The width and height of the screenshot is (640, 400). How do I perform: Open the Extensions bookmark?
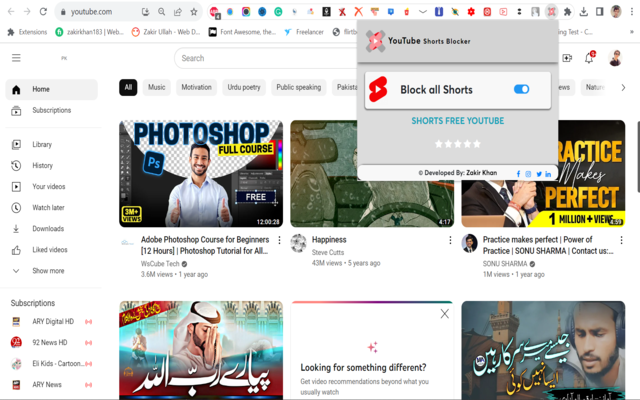pos(28,32)
